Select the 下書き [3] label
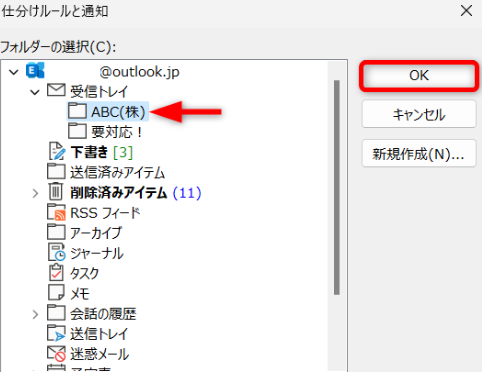Screen dimensions: 482x372 [102, 152]
